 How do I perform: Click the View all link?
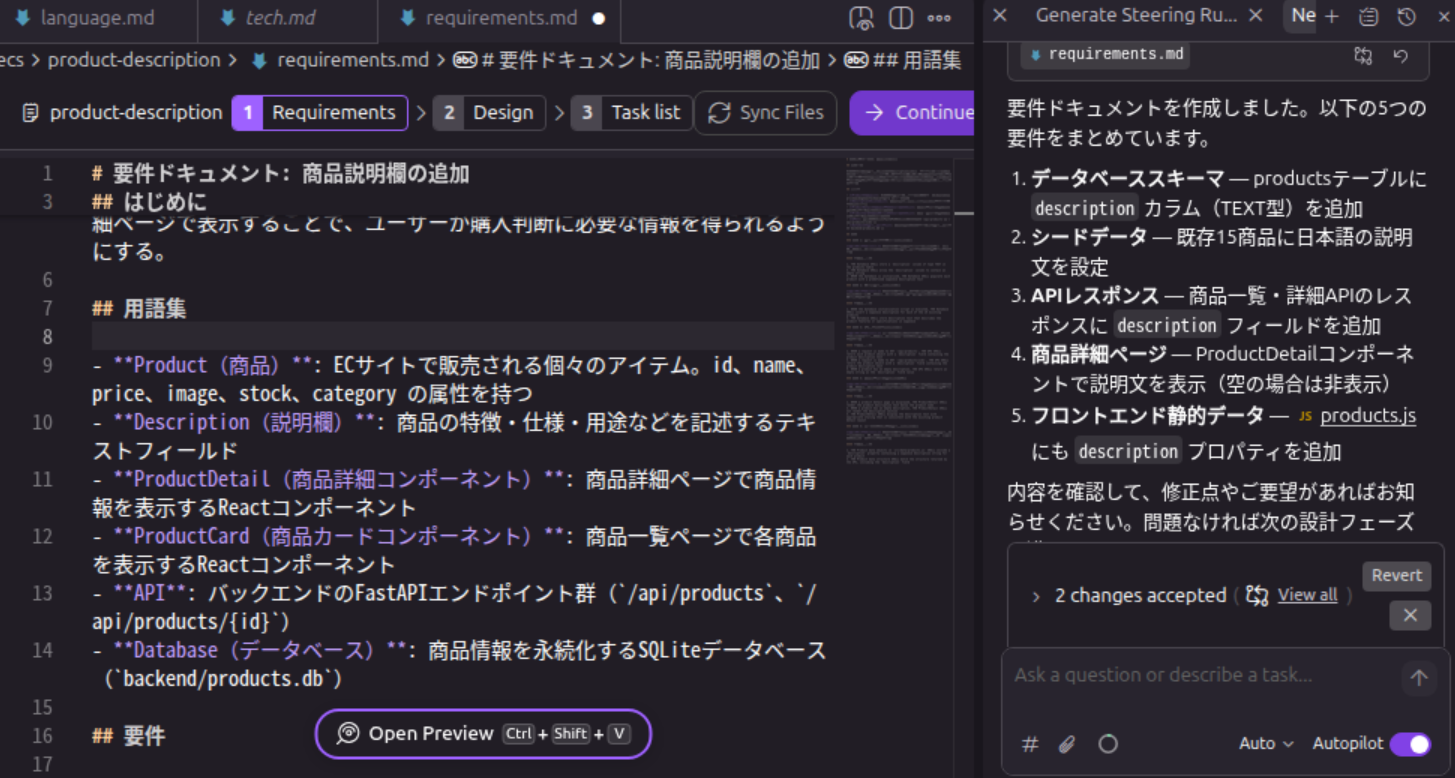[x=1306, y=595]
